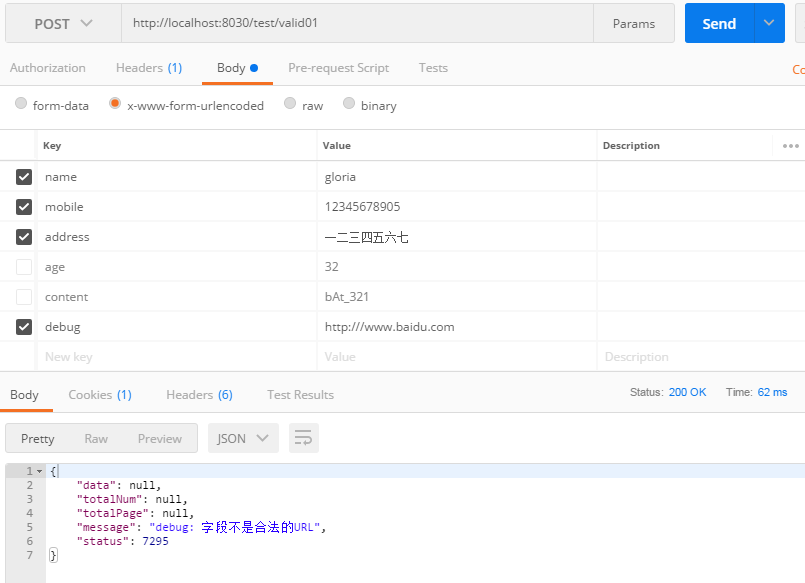This screenshot has height=583, width=805.
Task: Uncheck the debug parameter checkbox
Action: [x=24, y=327]
